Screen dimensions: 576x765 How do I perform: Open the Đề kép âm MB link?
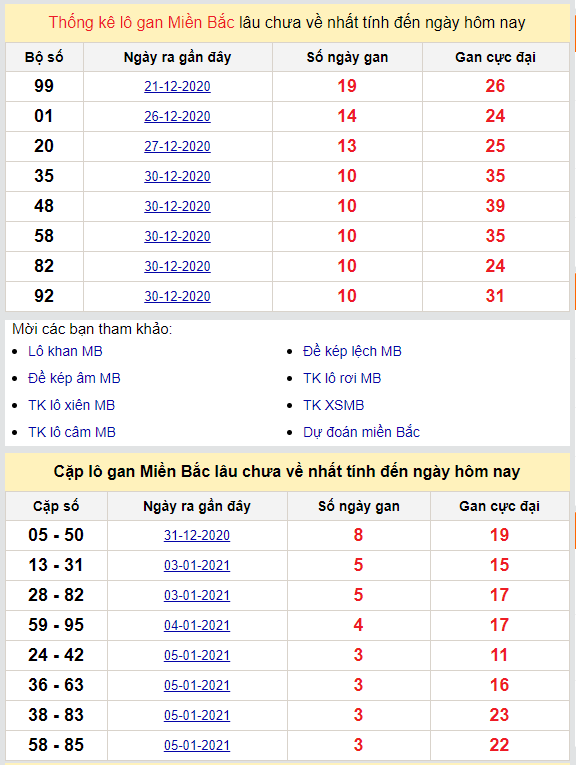(74, 378)
